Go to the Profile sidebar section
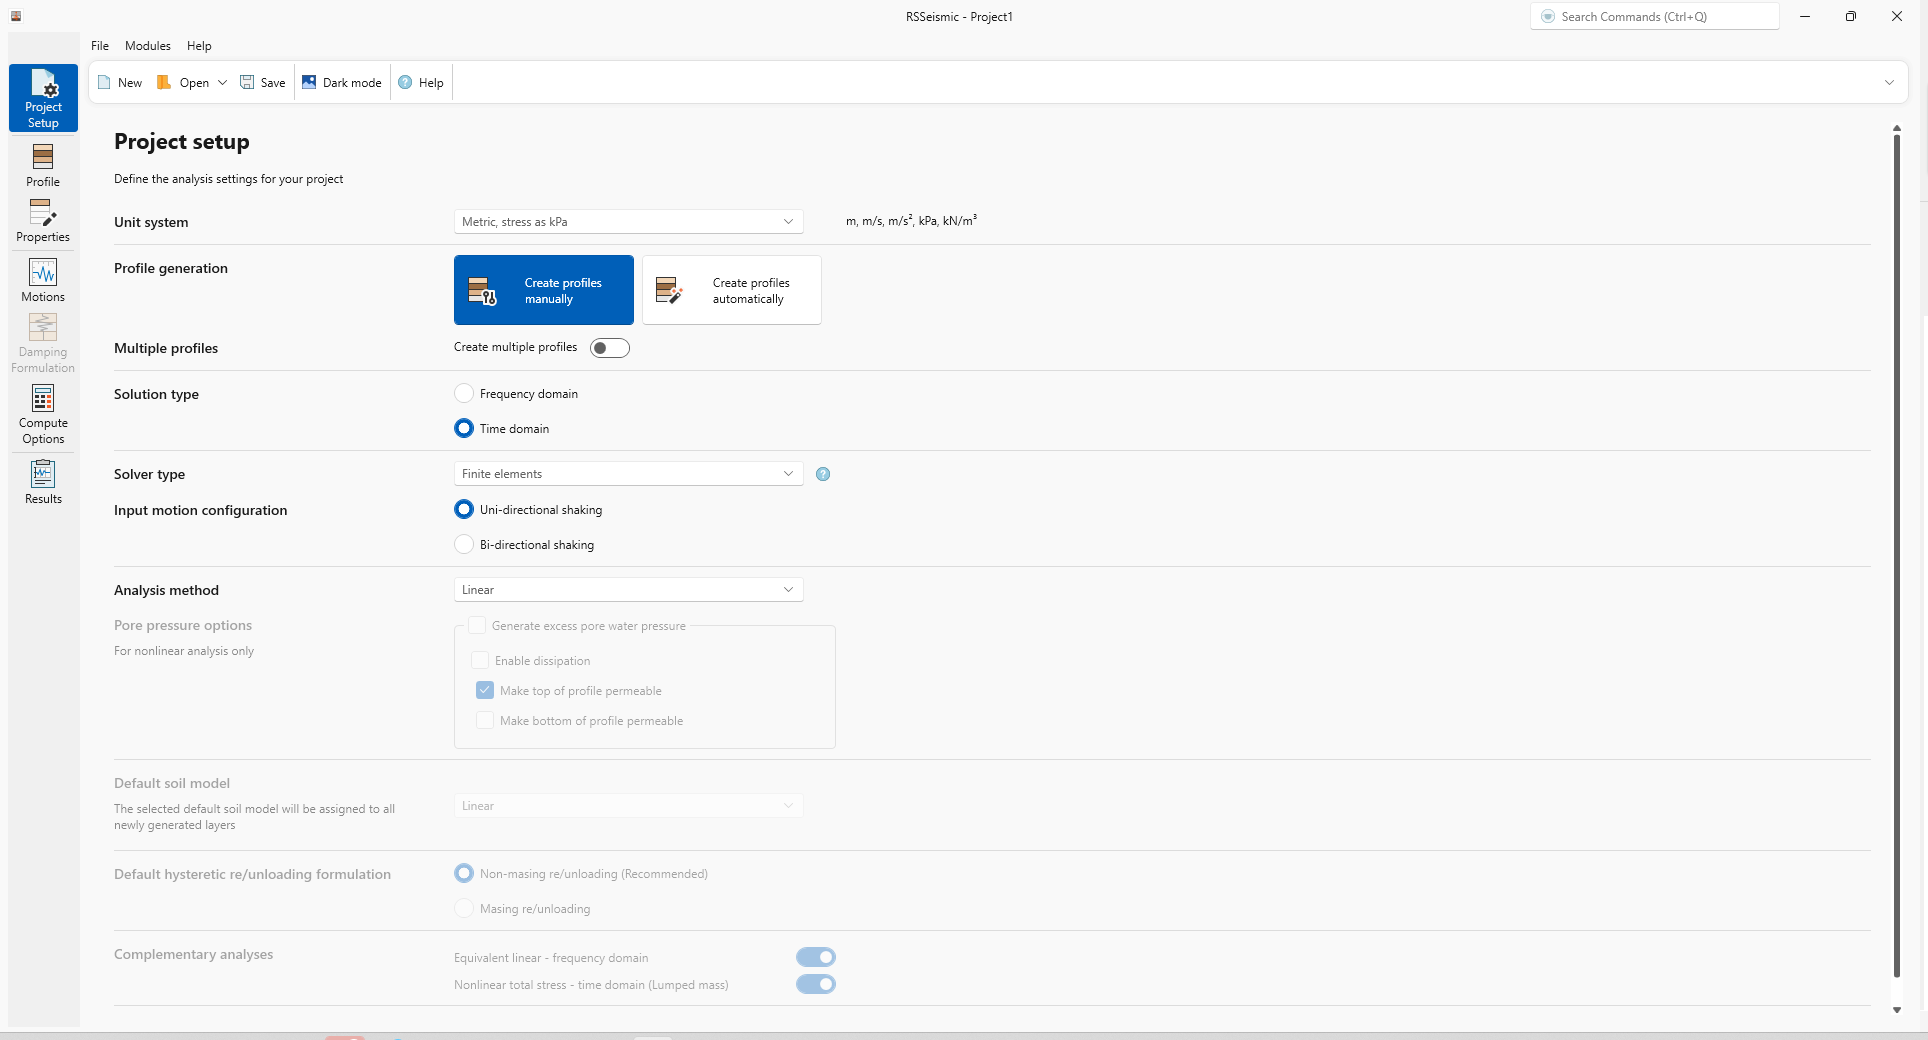The height and width of the screenshot is (1040, 1928). (x=43, y=165)
